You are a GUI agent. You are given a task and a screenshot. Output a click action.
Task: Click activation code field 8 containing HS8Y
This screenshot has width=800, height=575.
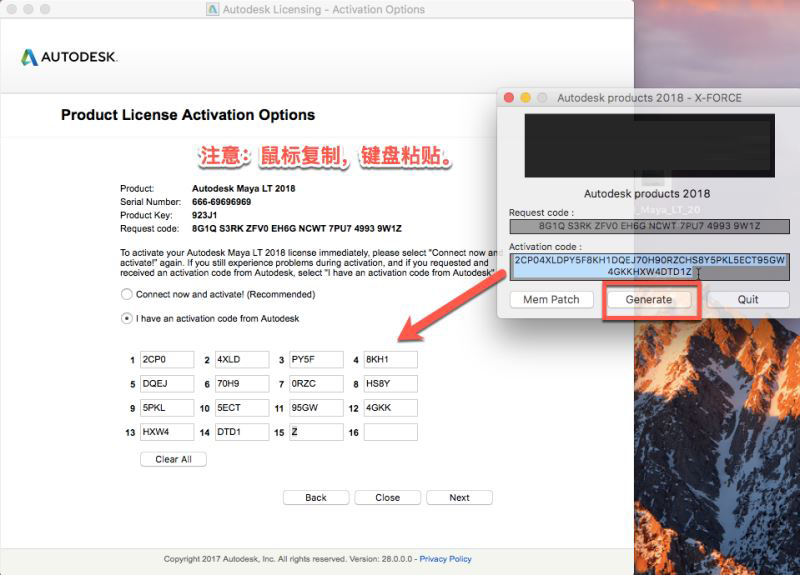(x=391, y=384)
